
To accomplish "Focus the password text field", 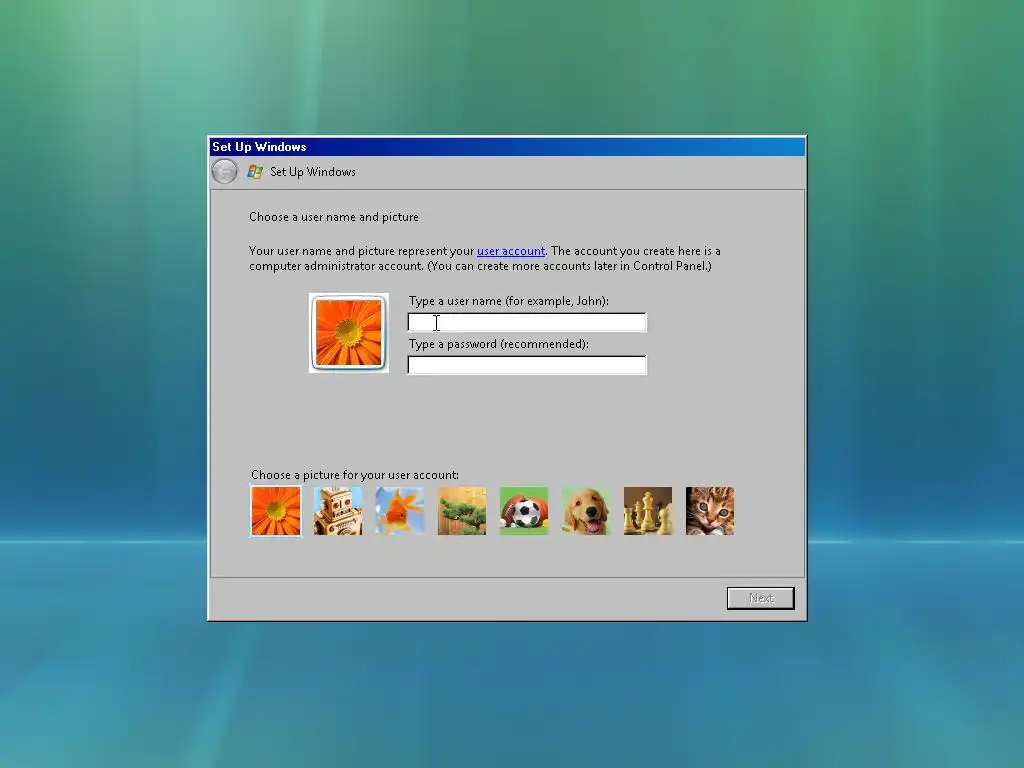I will 527,365.
